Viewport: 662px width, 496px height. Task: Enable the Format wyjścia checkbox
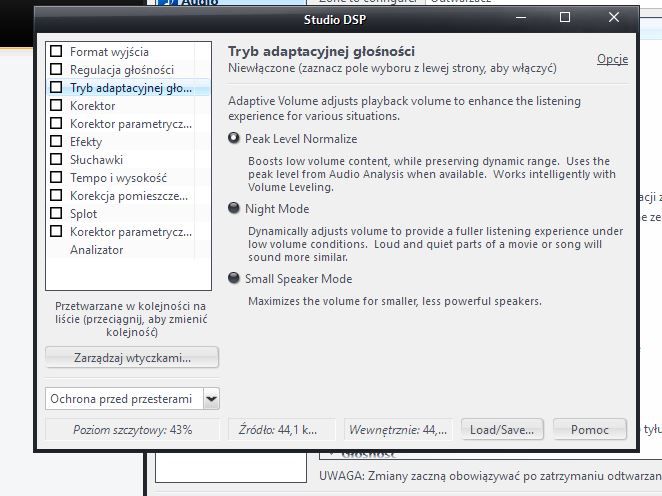tap(56, 51)
